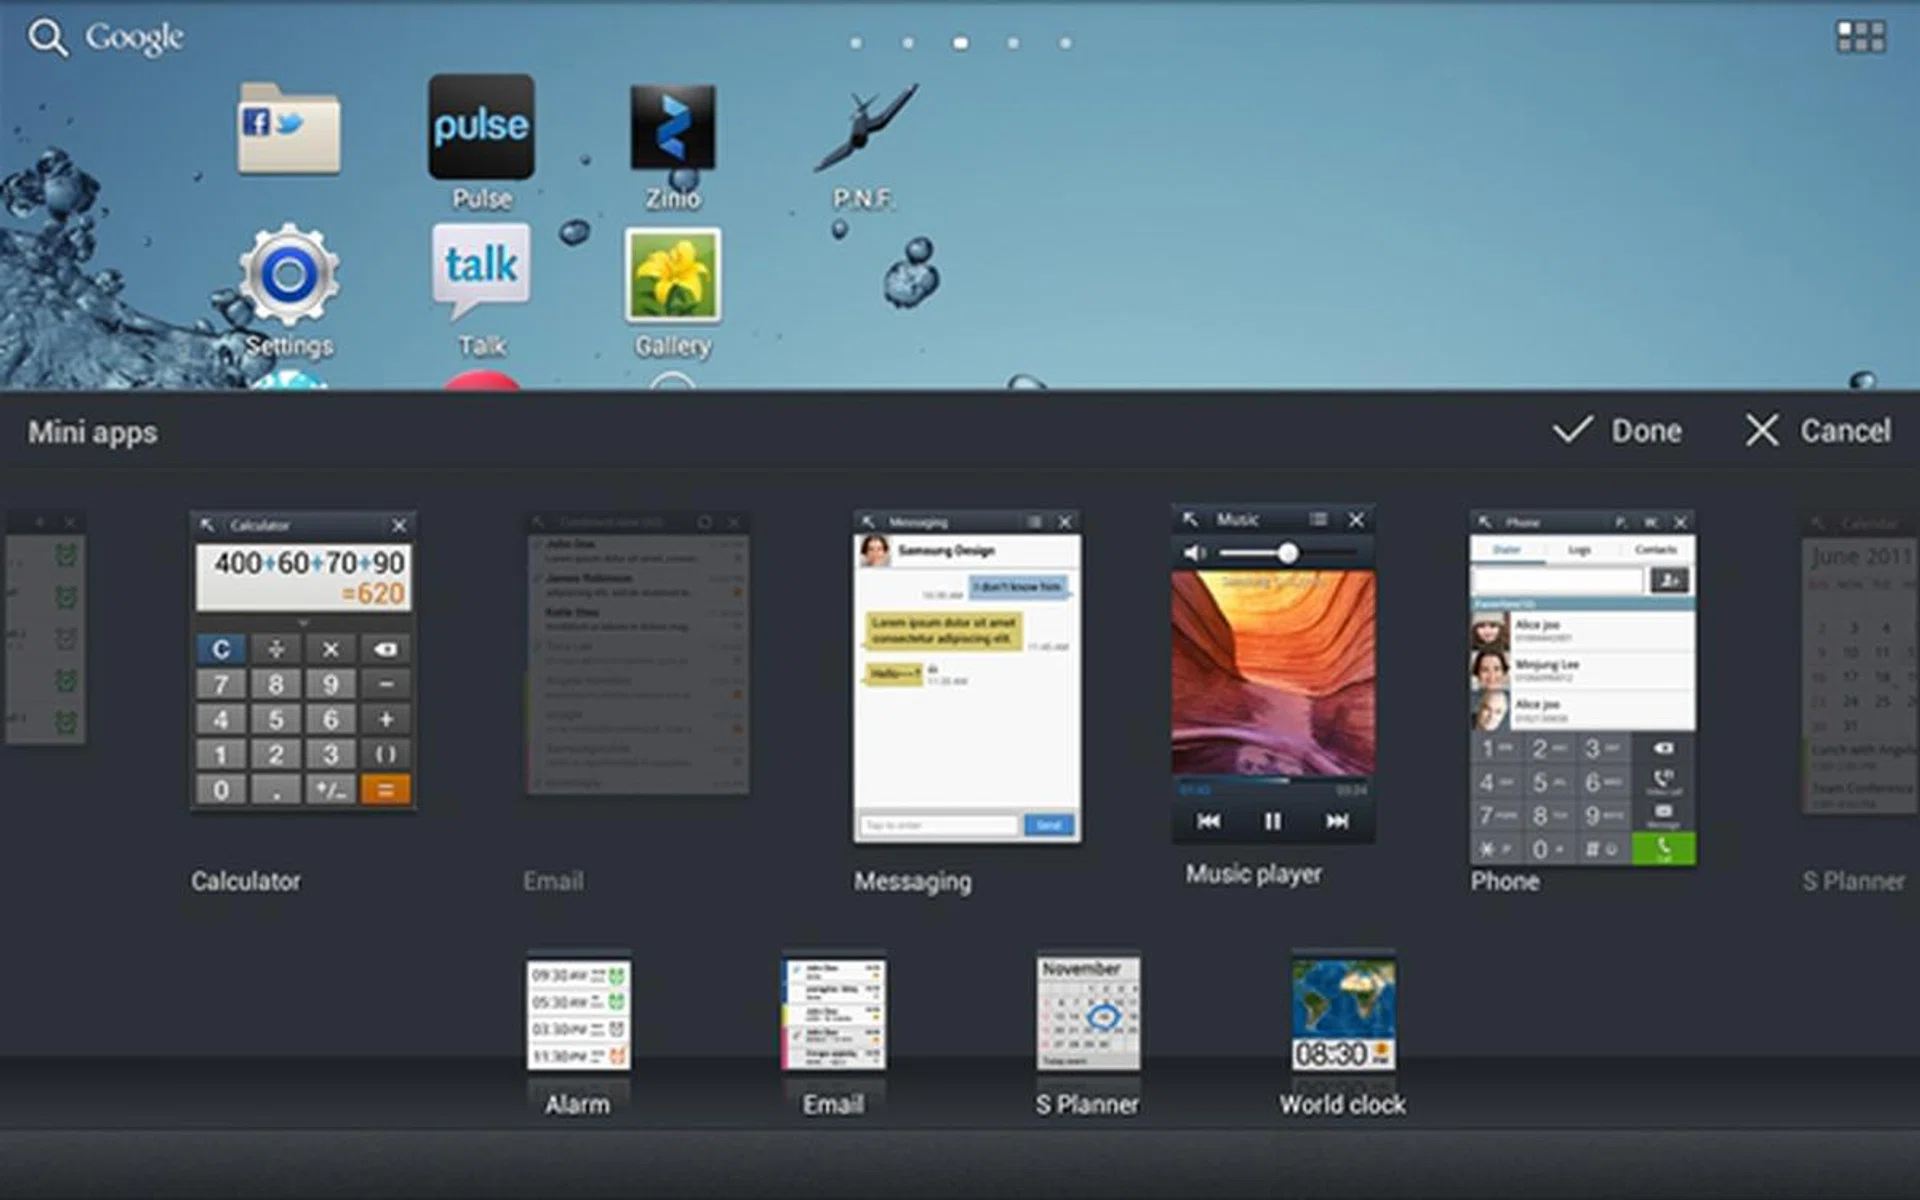
Task: Click Done to confirm mini apps
Action: (x=1618, y=431)
